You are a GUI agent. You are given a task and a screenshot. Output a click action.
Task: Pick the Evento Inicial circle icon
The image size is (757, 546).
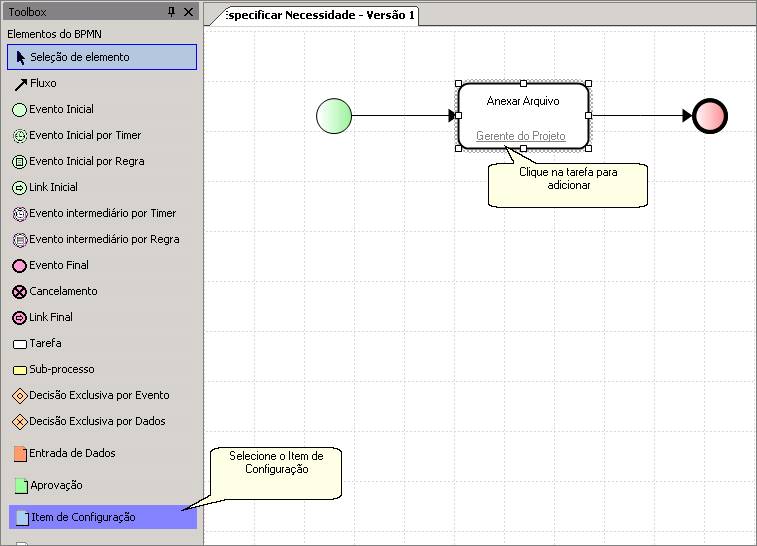click(19, 110)
